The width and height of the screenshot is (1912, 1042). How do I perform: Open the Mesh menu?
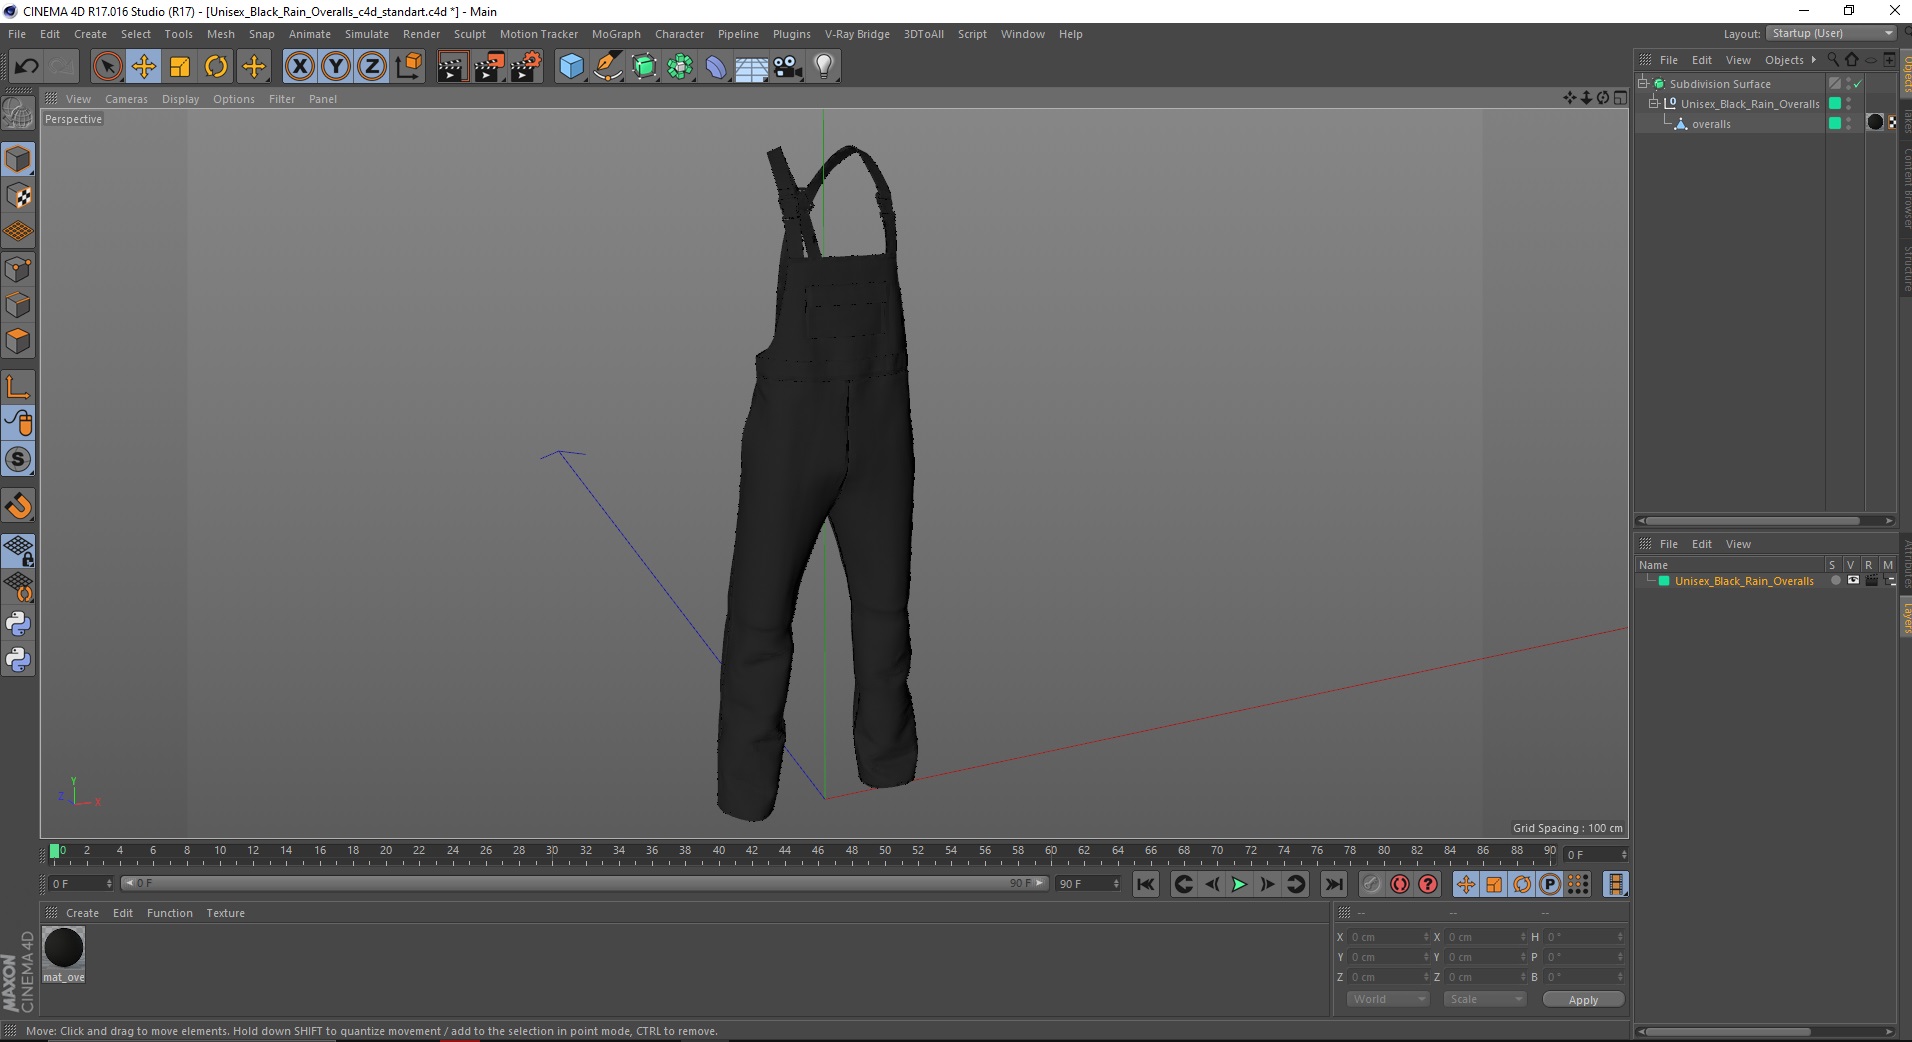point(221,34)
